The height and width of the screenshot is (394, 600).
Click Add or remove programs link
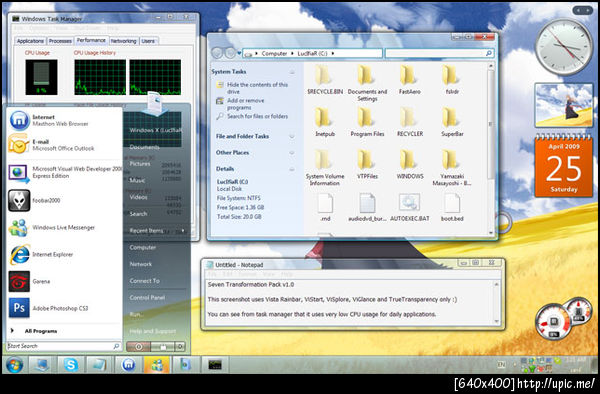240,104
